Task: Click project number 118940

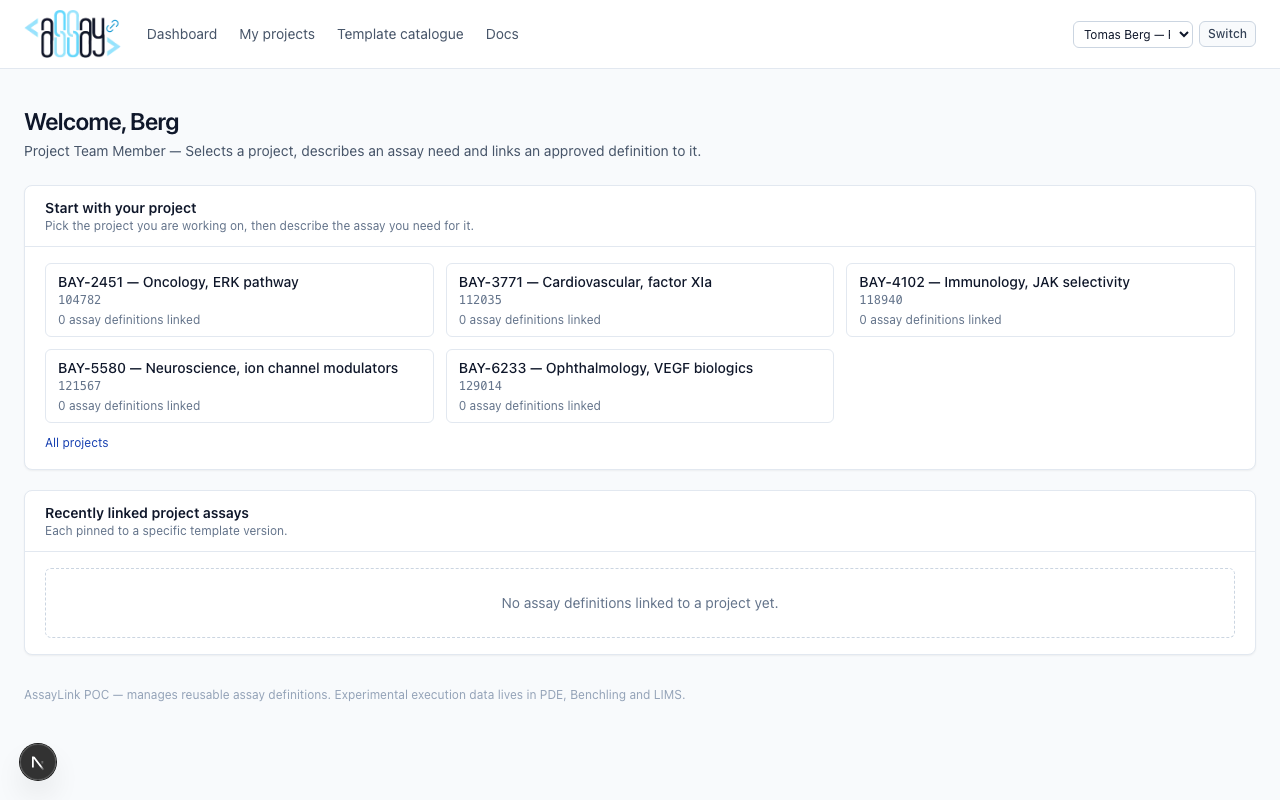Action: (x=881, y=300)
